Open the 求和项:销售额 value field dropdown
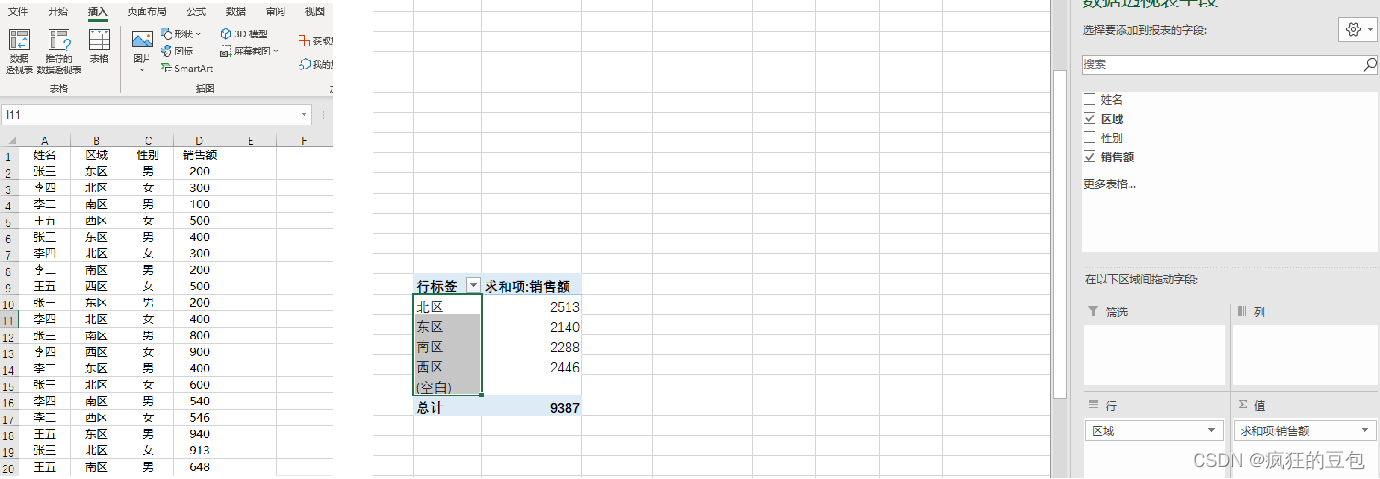1380x479 pixels. [x=1366, y=431]
